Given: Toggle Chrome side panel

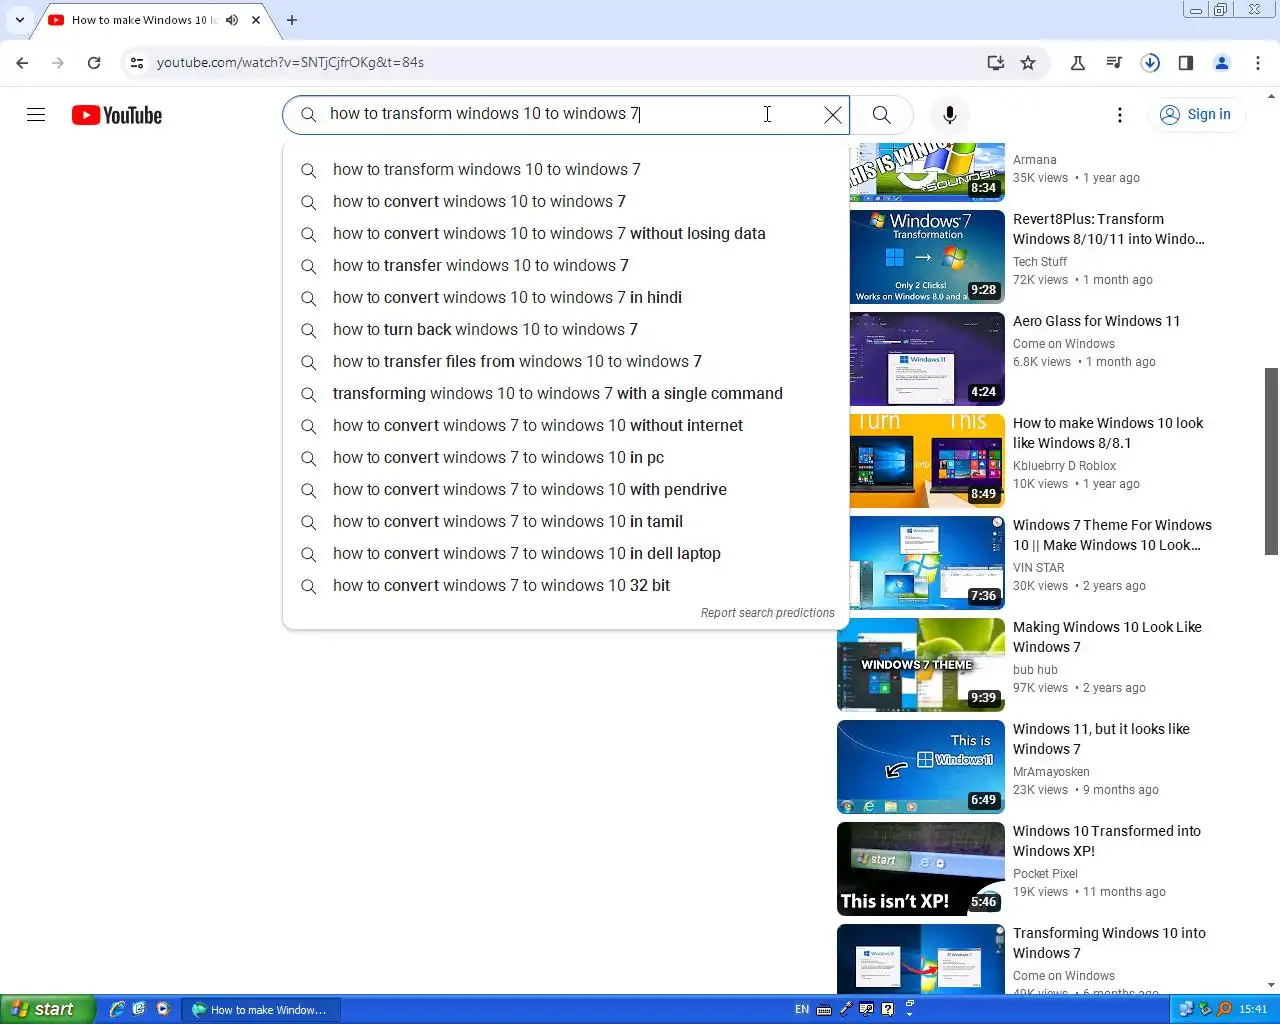Looking at the screenshot, I should (1186, 62).
